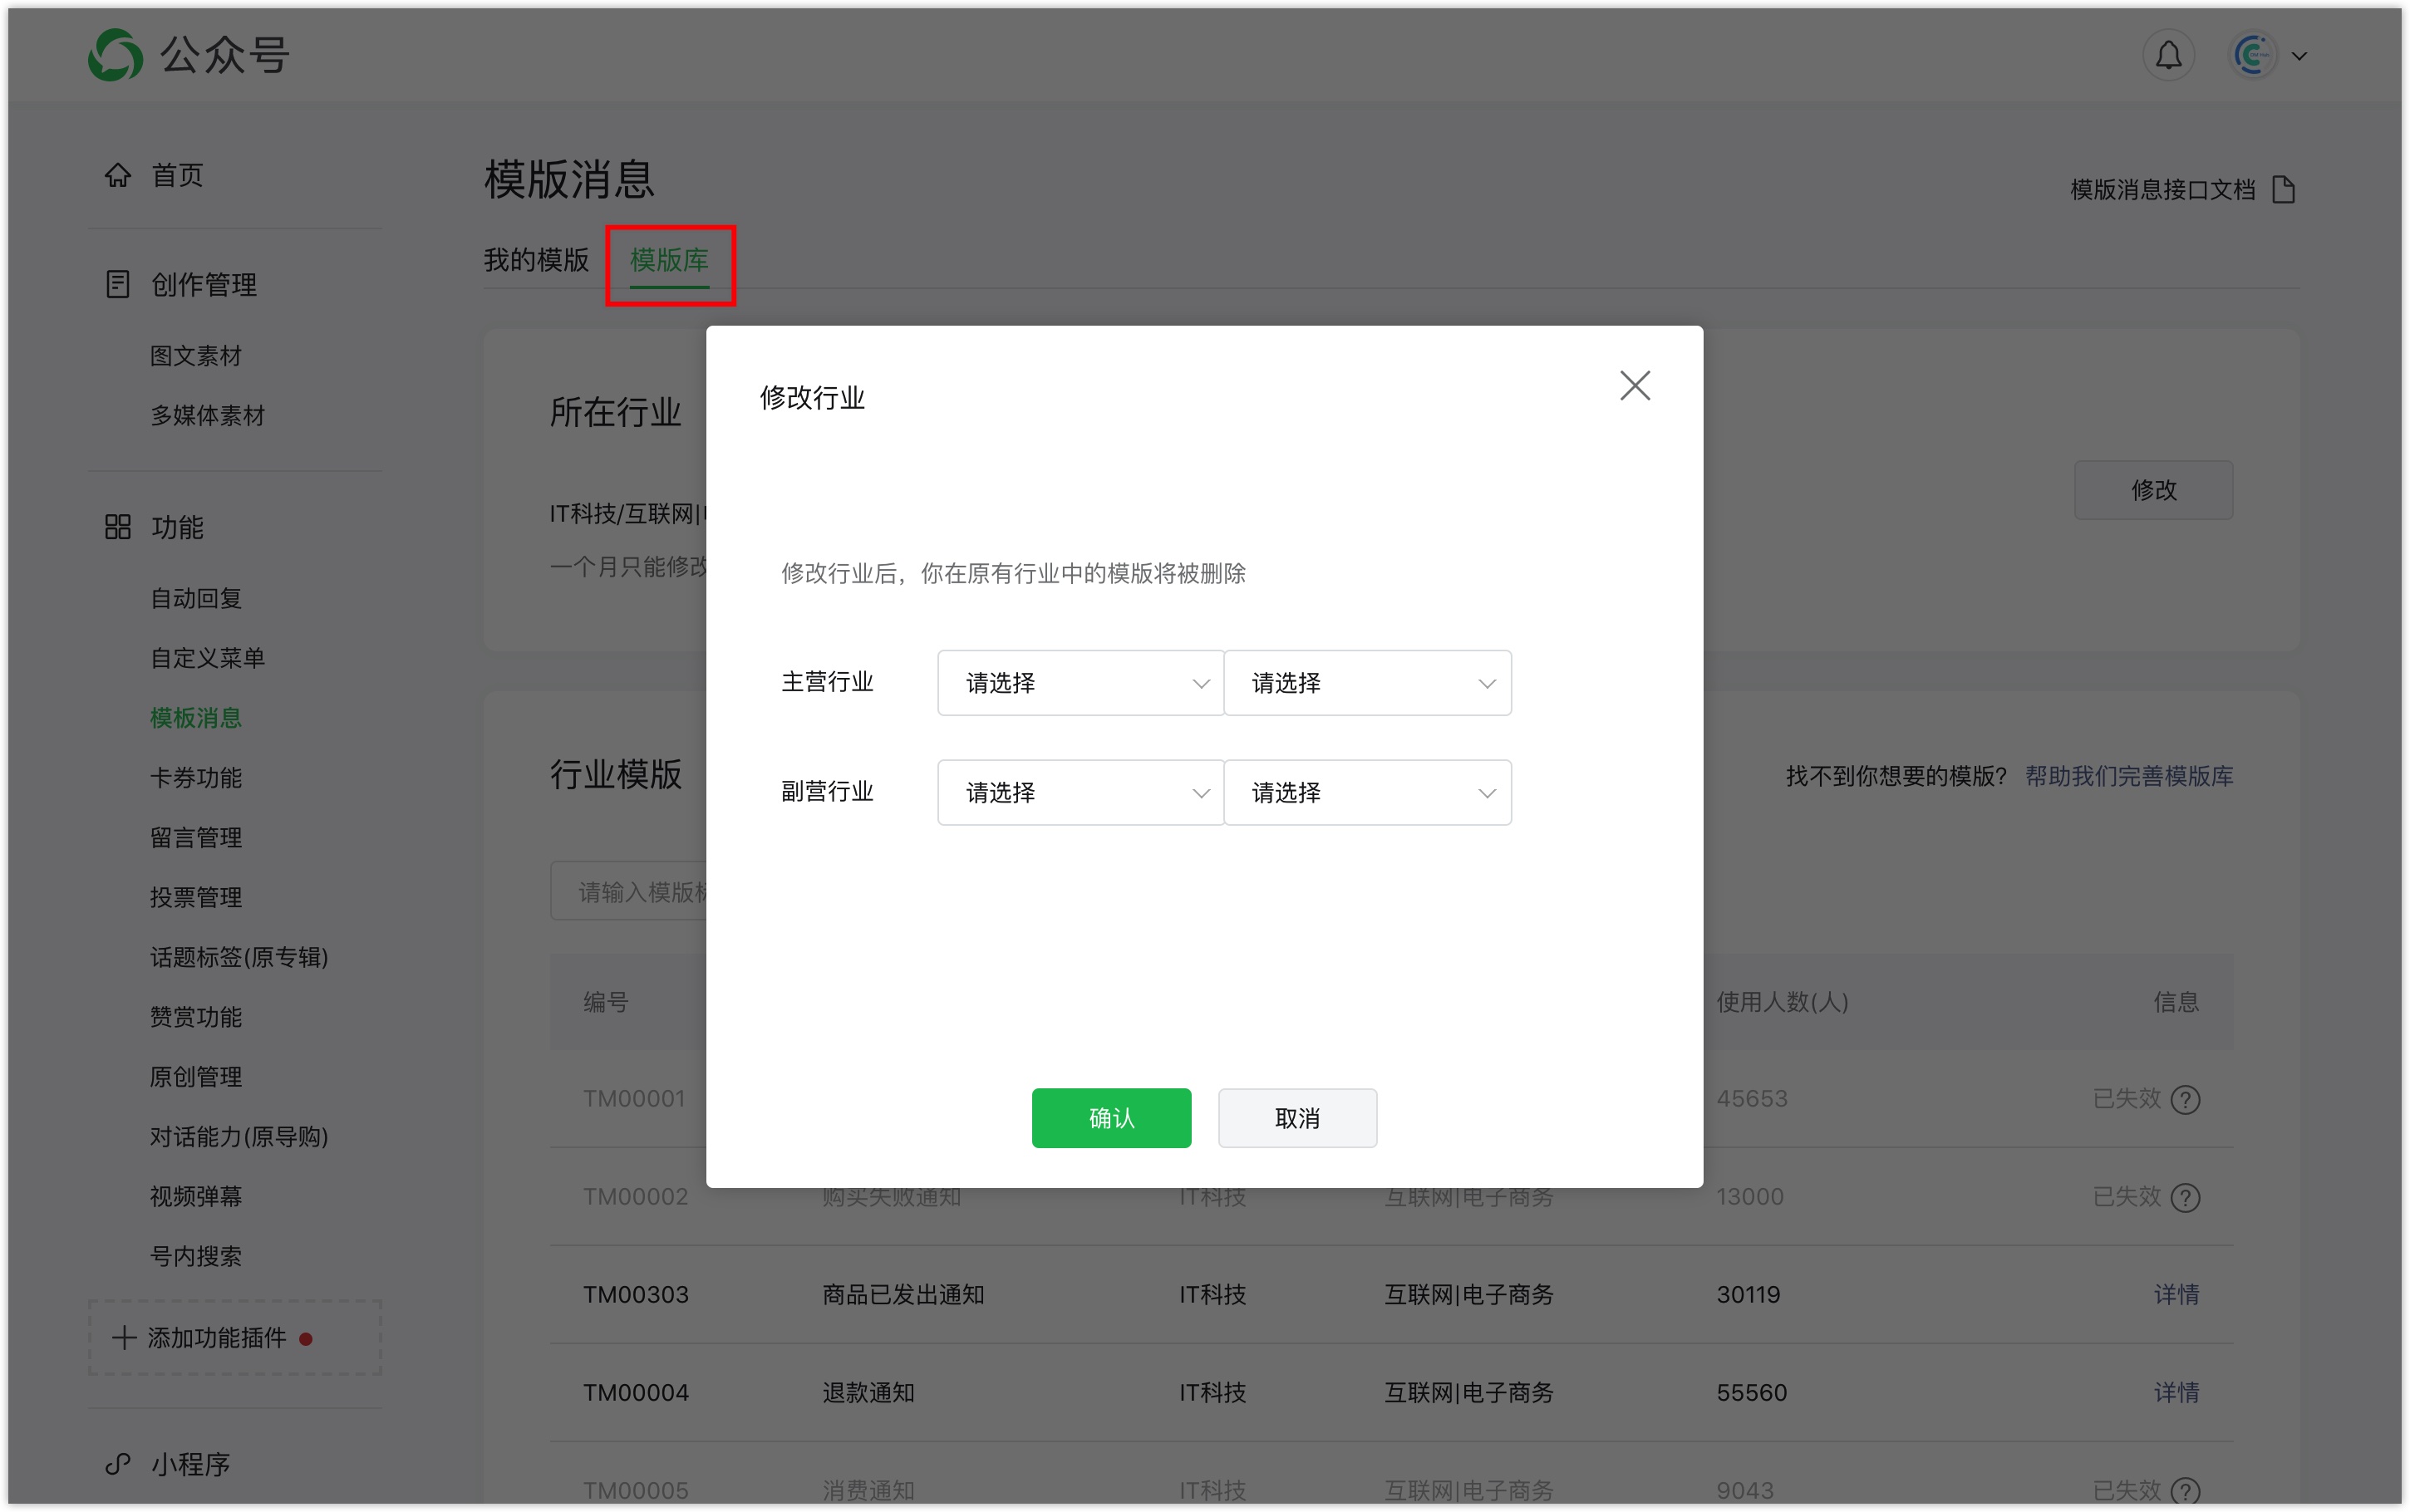The width and height of the screenshot is (2410, 1512).
Task: Open 卡券功能 in sidebar
Action: coord(196,778)
